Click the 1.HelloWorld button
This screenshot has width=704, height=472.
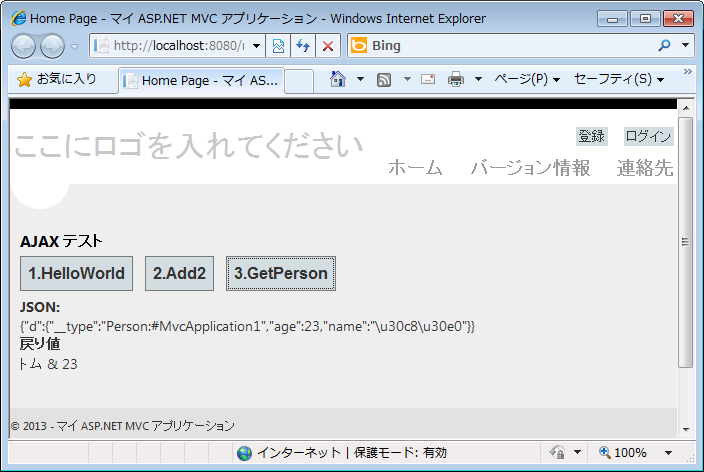pyautogui.click(x=76, y=273)
